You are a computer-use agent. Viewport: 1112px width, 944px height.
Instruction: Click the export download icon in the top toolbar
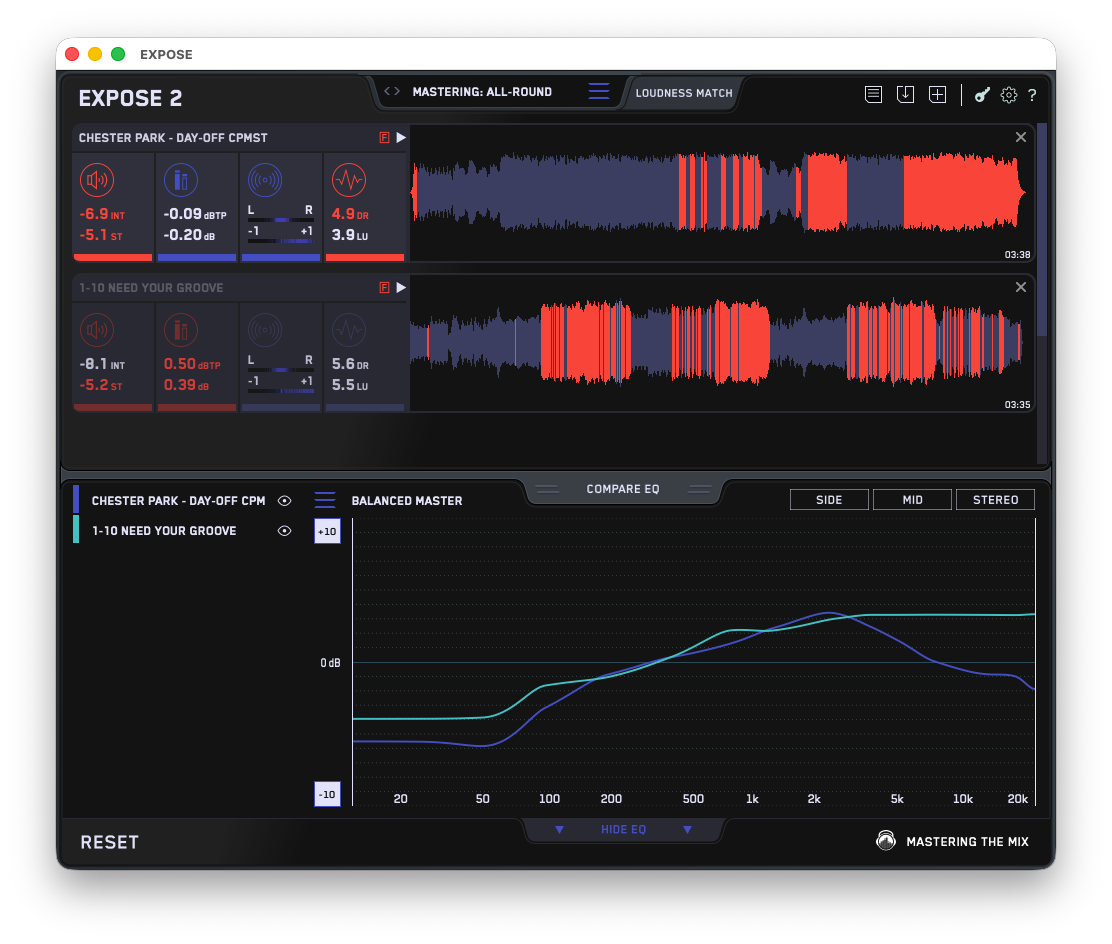tap(906, 94)
